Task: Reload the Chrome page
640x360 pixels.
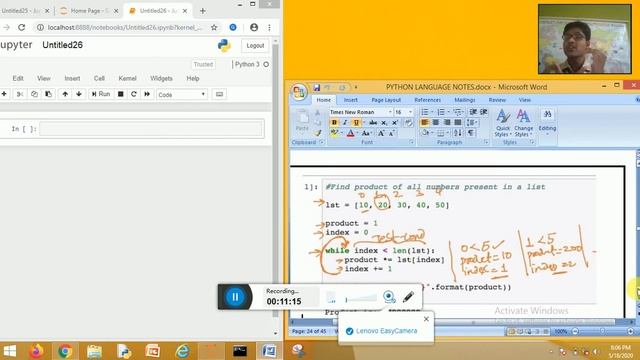Action: [x=22, y=27]
